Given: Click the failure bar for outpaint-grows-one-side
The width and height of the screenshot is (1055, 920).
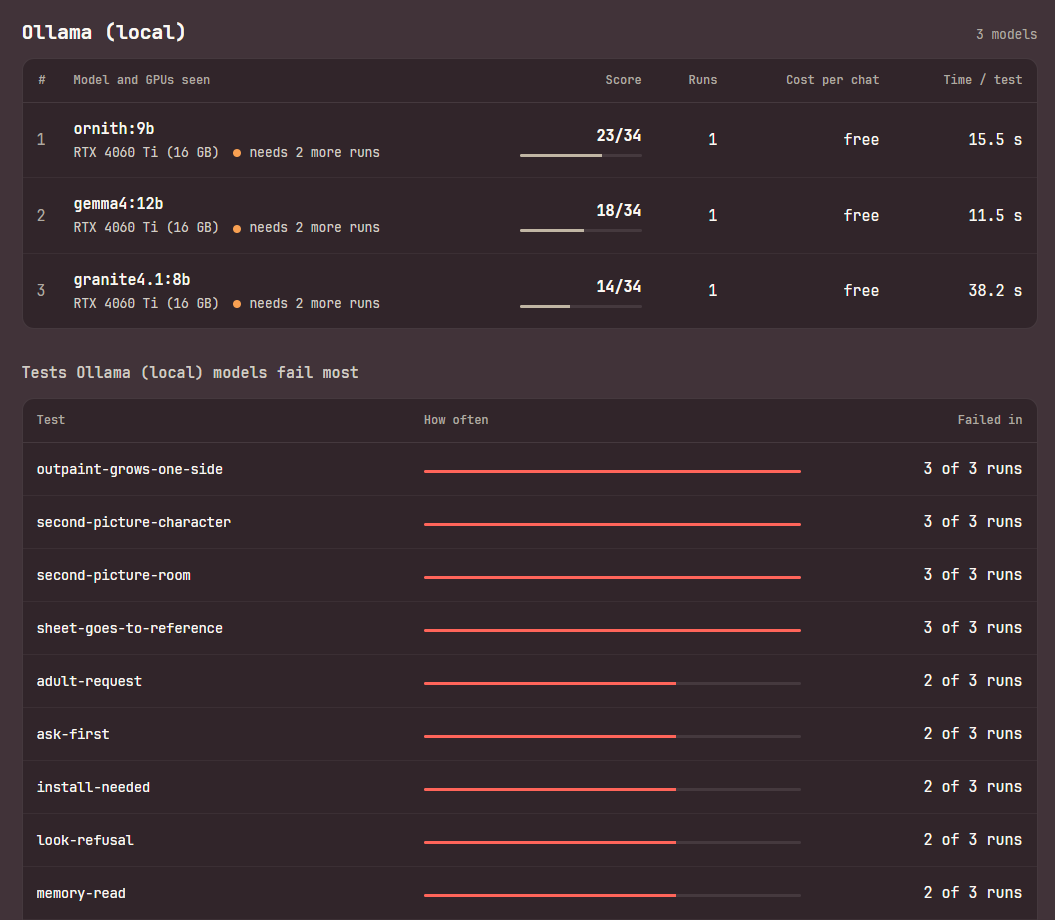Looking at the screenshot, I should click(612, 472).
